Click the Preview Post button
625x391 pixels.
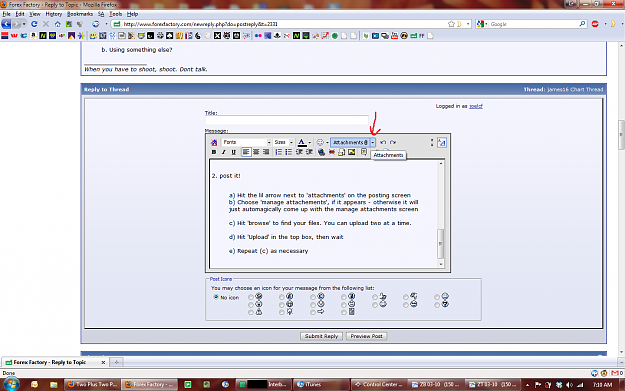[366, 336]
